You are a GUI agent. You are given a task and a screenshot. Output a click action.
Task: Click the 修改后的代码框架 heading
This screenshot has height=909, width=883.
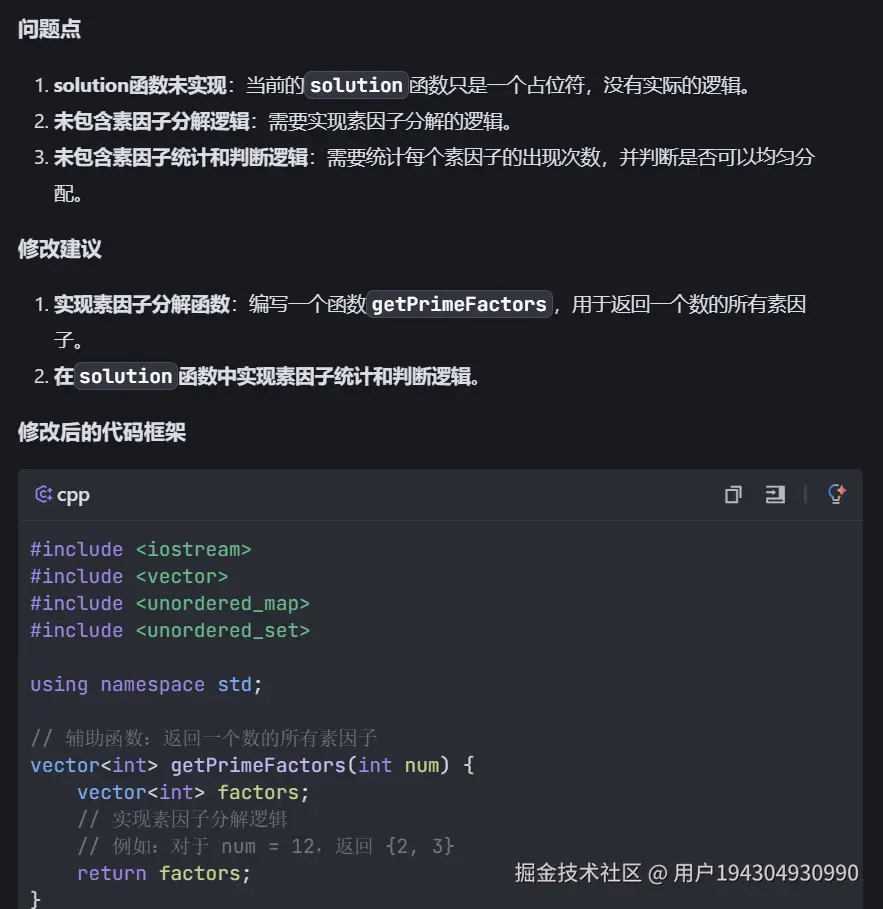coord(101,432)
